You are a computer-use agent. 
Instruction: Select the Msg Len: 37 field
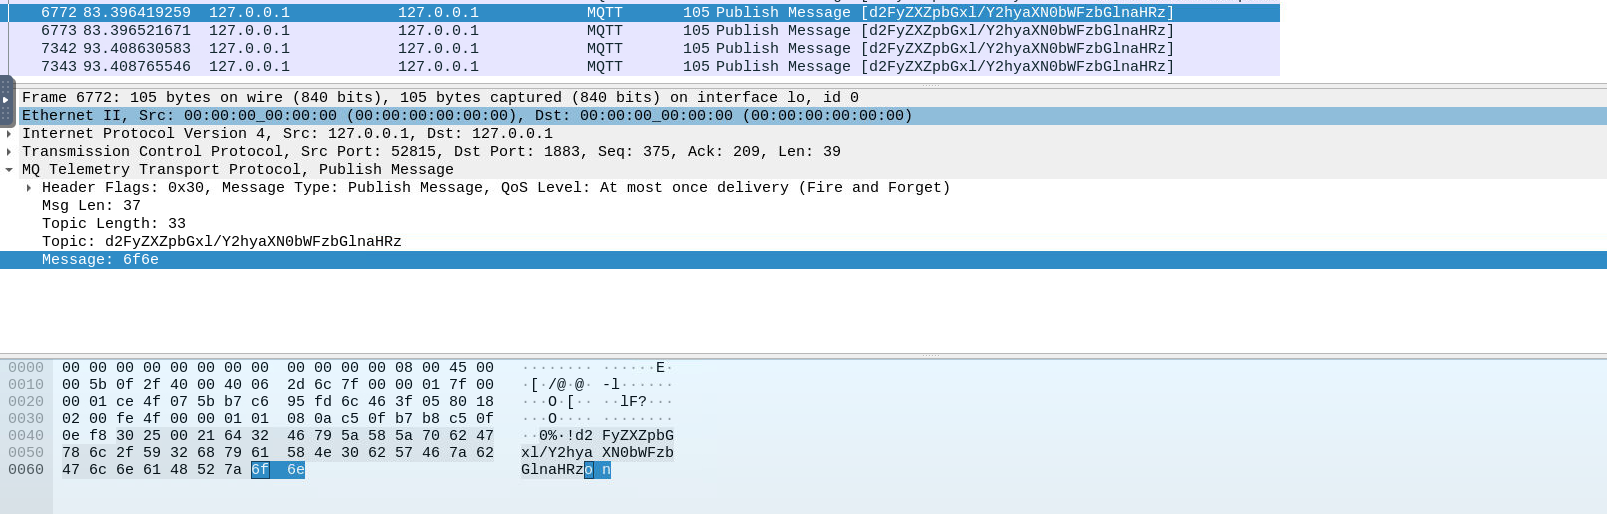[91, 206]
